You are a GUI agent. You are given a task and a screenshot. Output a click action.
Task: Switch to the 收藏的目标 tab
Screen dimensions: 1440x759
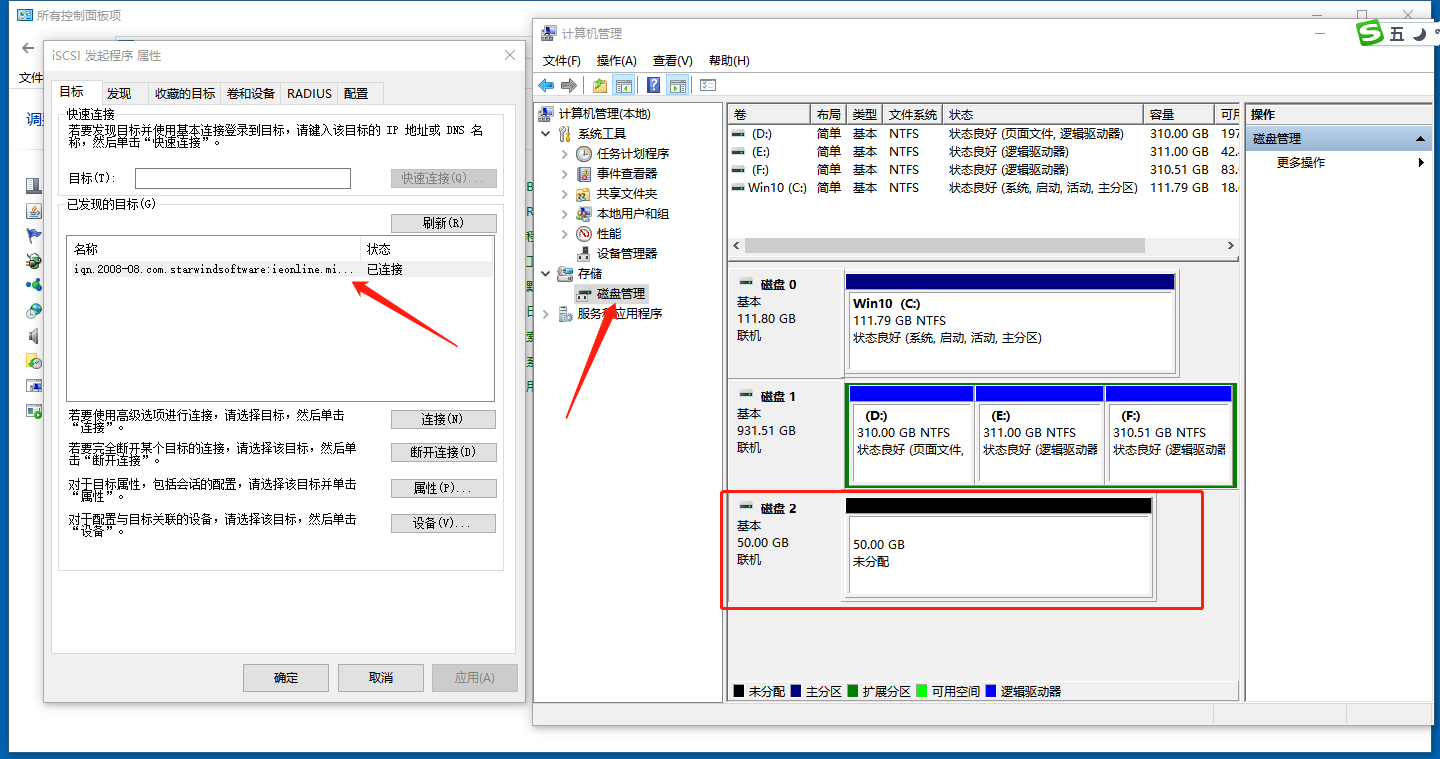tap(184, 93)
